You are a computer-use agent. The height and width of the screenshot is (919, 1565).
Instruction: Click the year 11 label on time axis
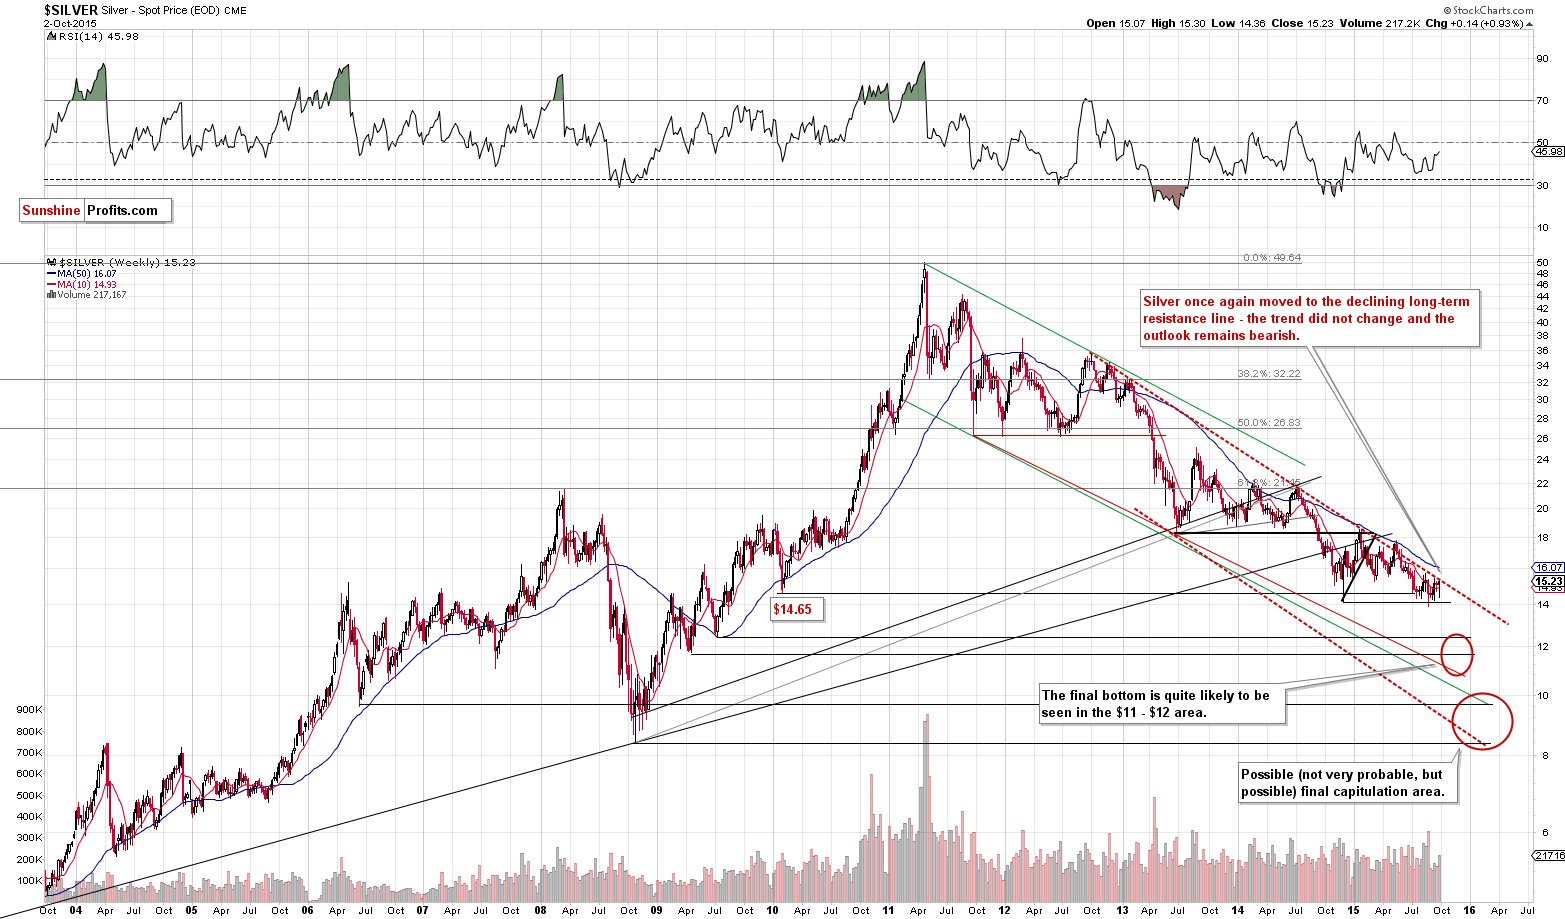click(888, 911)
